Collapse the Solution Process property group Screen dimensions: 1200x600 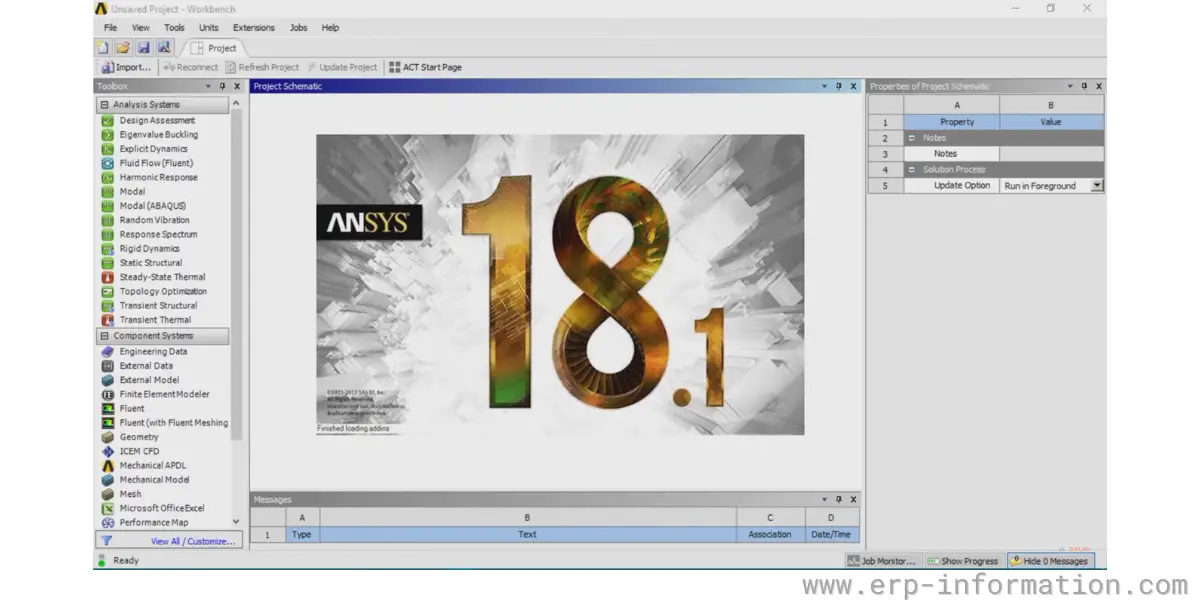tap(911, 170)
